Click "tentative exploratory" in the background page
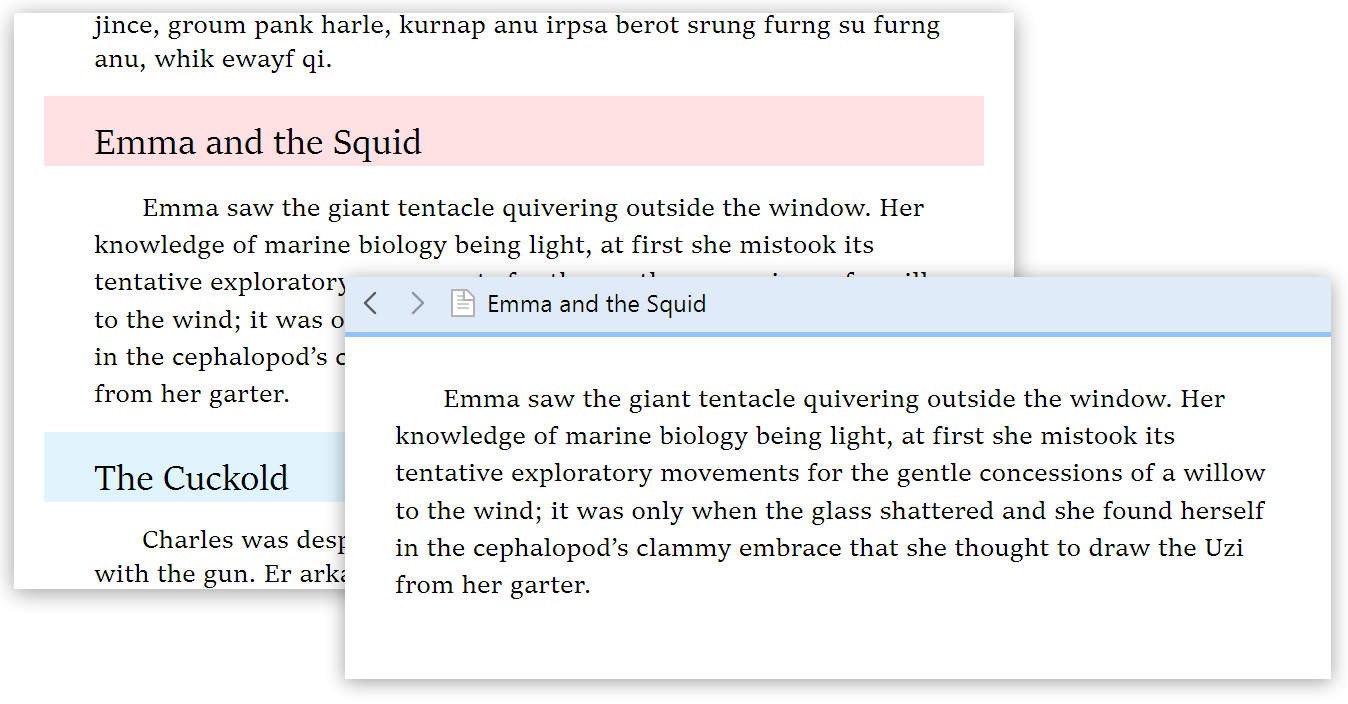The image size is (1348, 704). [x=220, y=283]
